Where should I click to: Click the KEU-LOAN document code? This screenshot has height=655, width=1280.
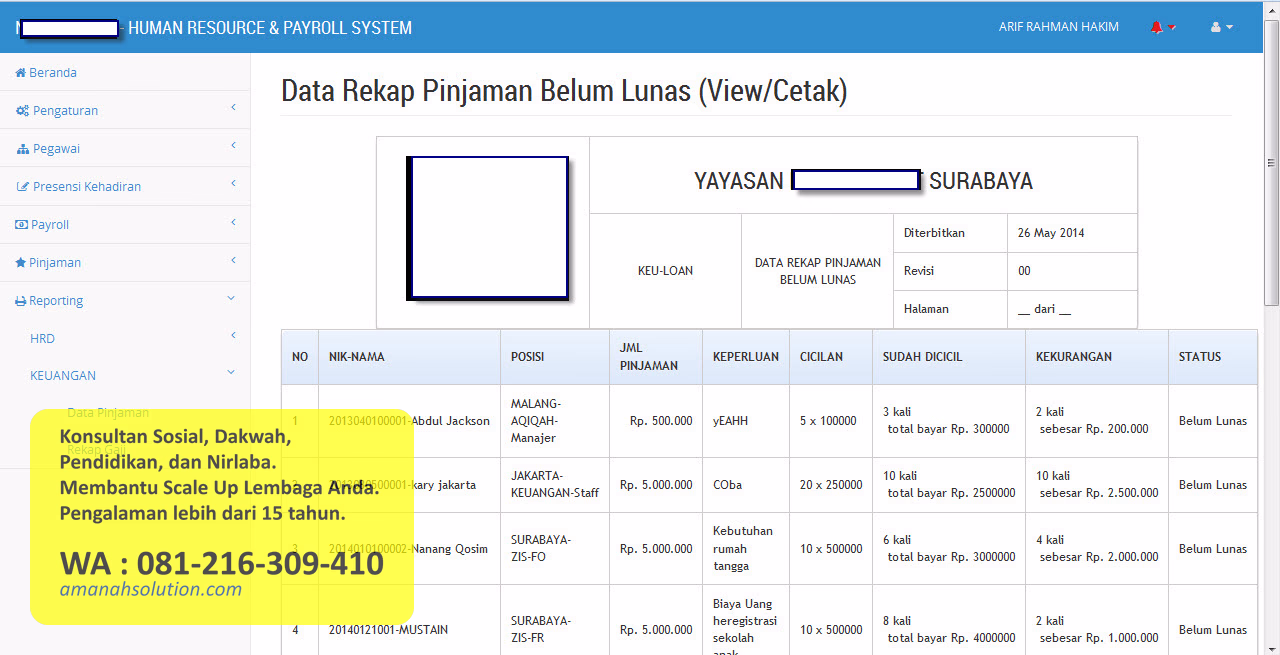[x=665, y=271]
